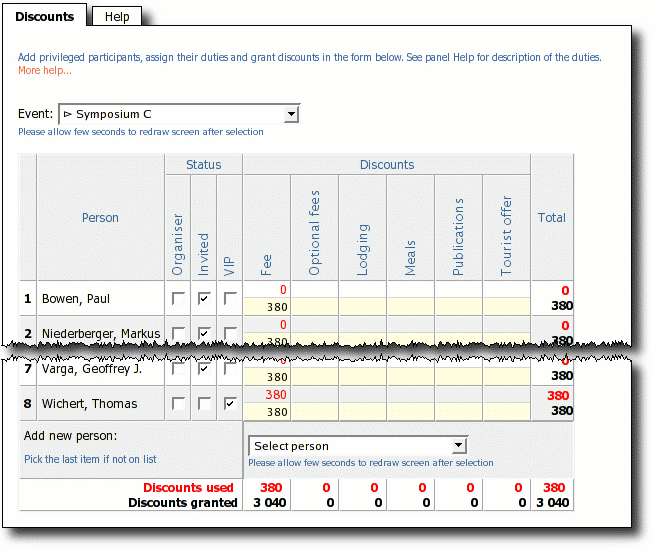Uncheck Invited for Varga, Geoffrey J.
Screen dimensions: 655x551
[204, 369]
